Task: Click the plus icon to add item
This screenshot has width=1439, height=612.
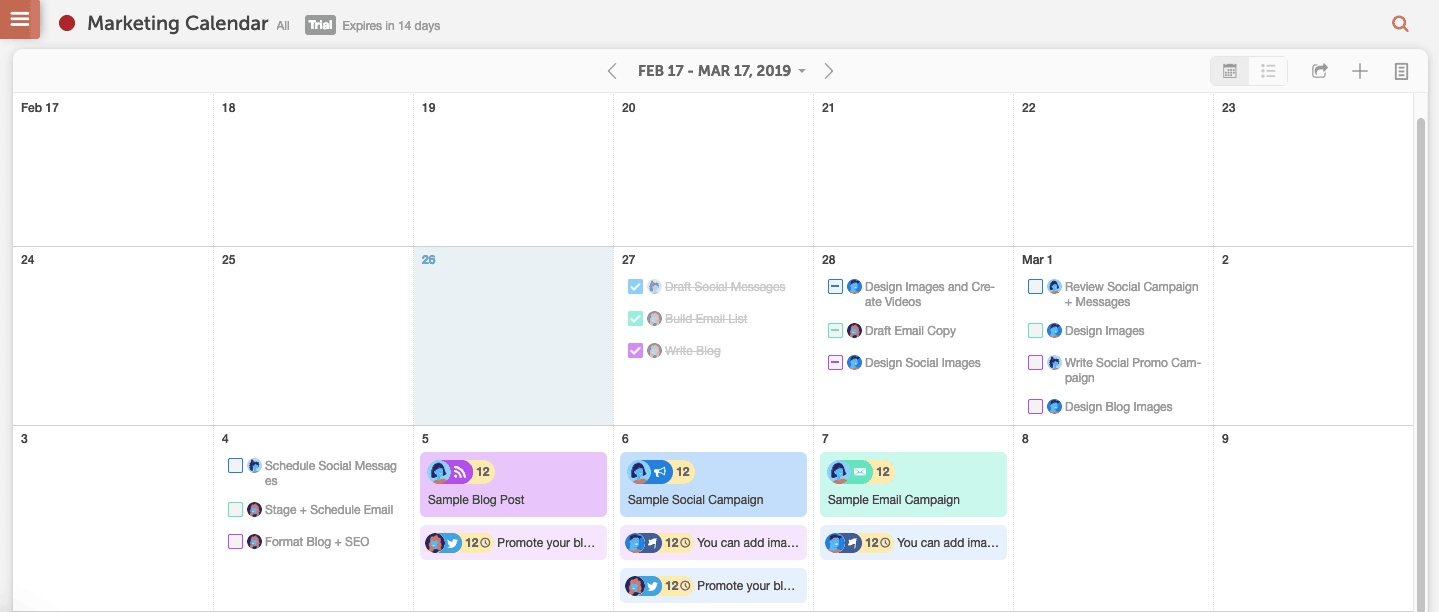Action: (1359, 71)
